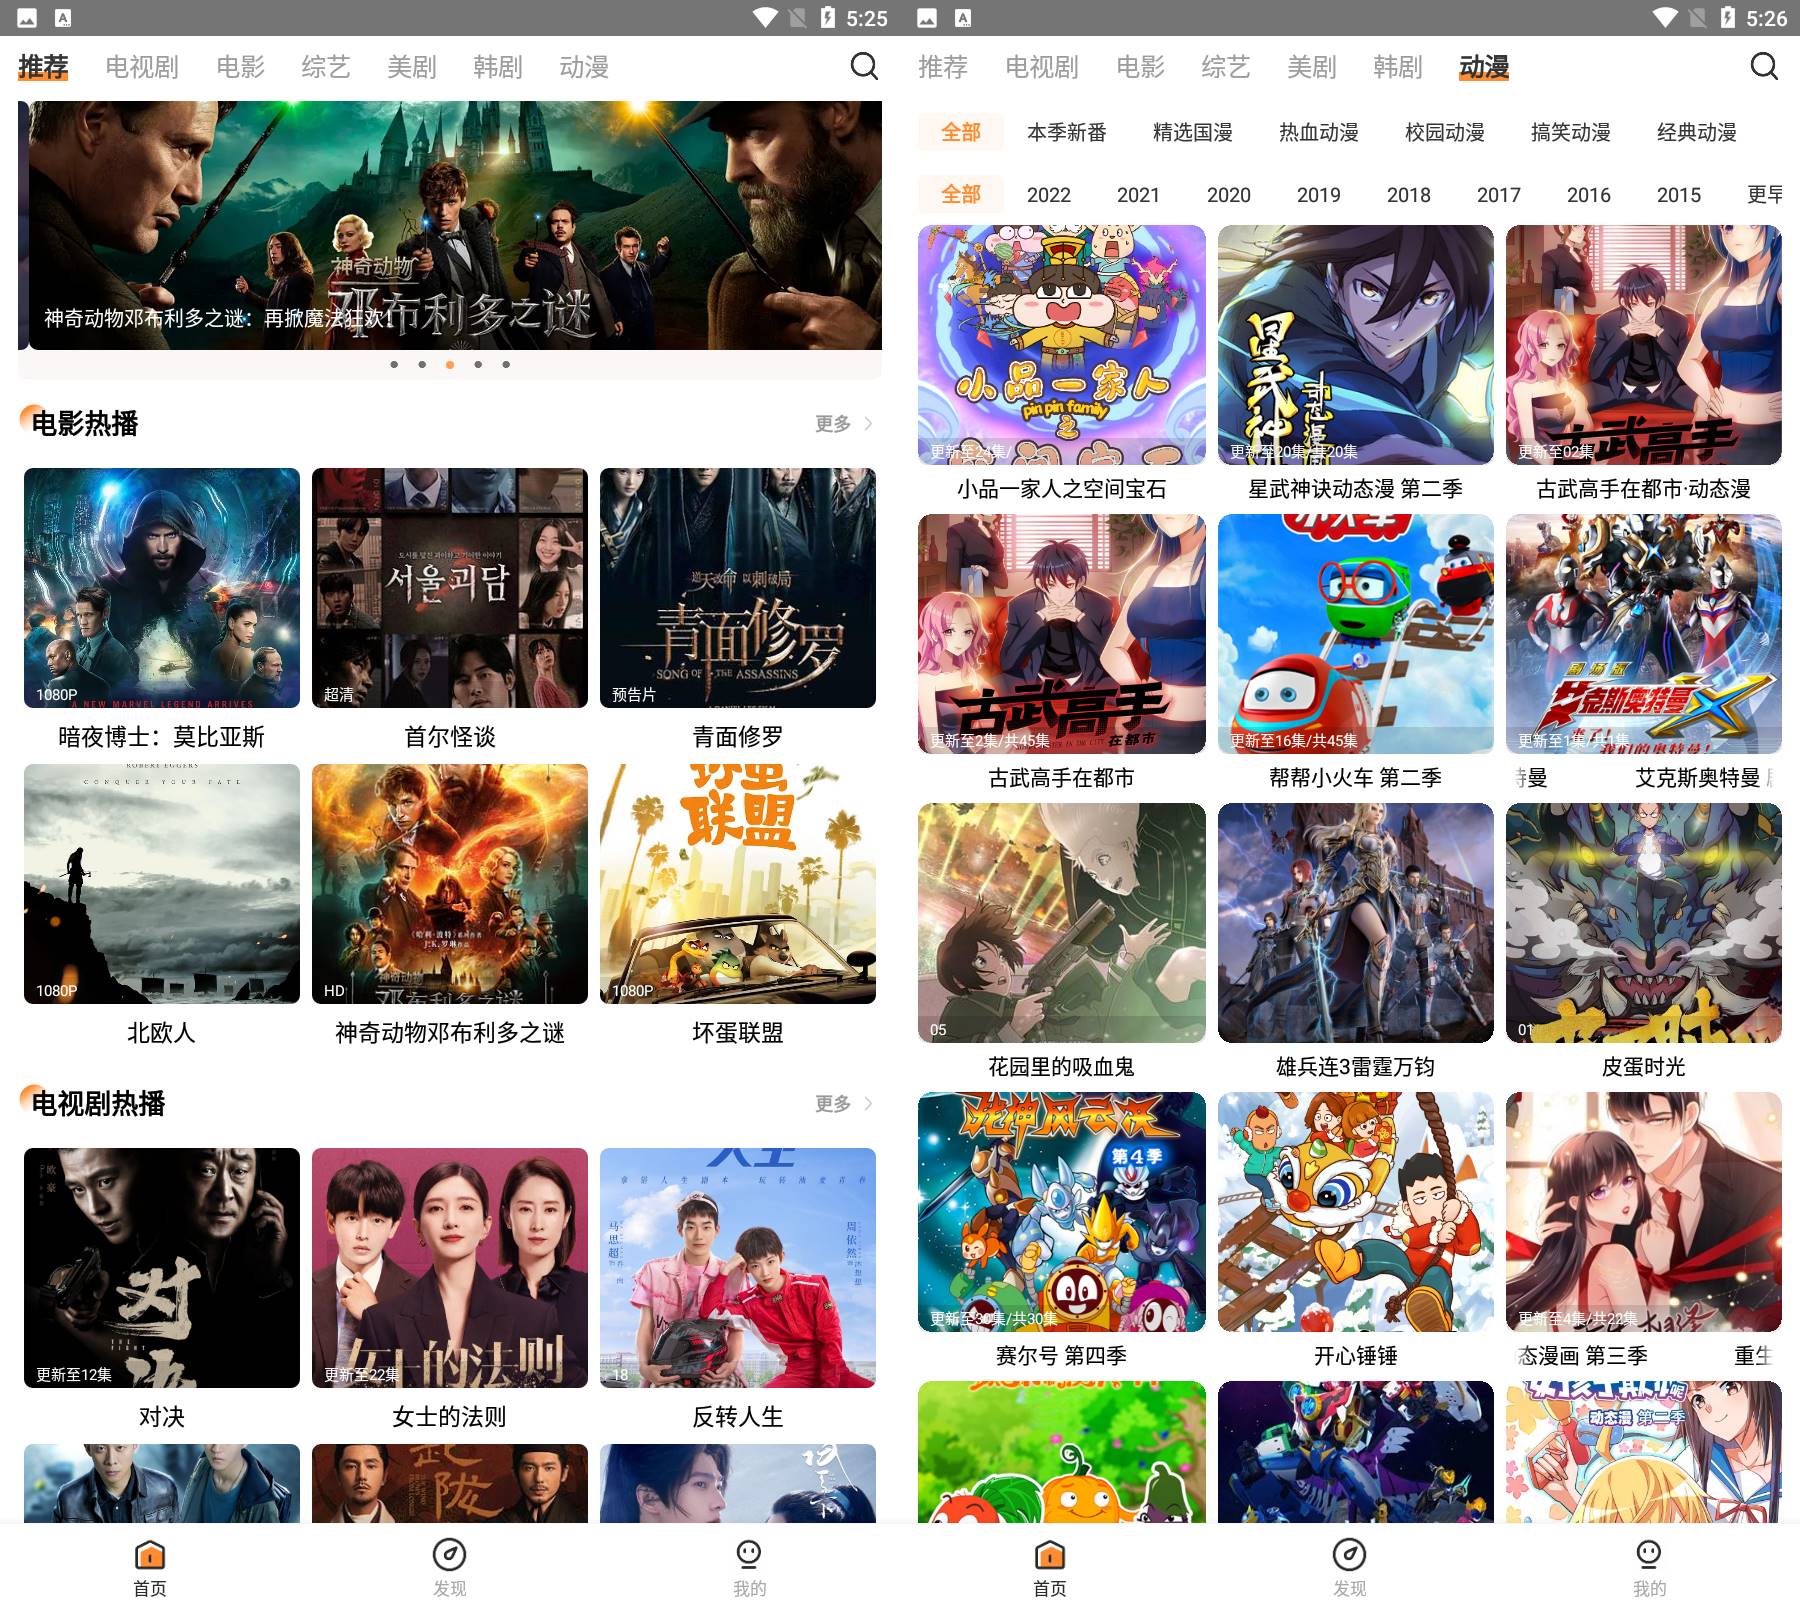Switch to the 韩剧 tab on the 推荐 page
Viewport: 1800px width, 1600px height.
[497, 67]
